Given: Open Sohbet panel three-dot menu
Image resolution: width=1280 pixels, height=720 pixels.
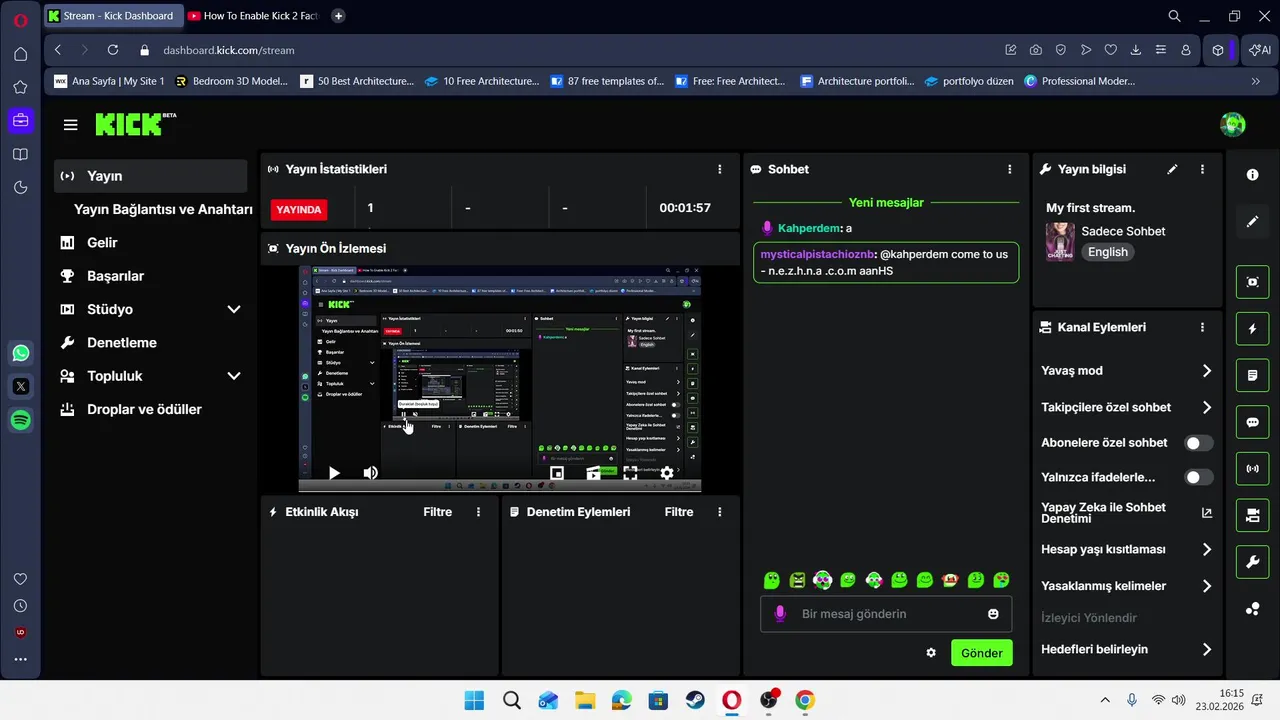Looking at the screenshot, I should click(x=1010, y=169).
